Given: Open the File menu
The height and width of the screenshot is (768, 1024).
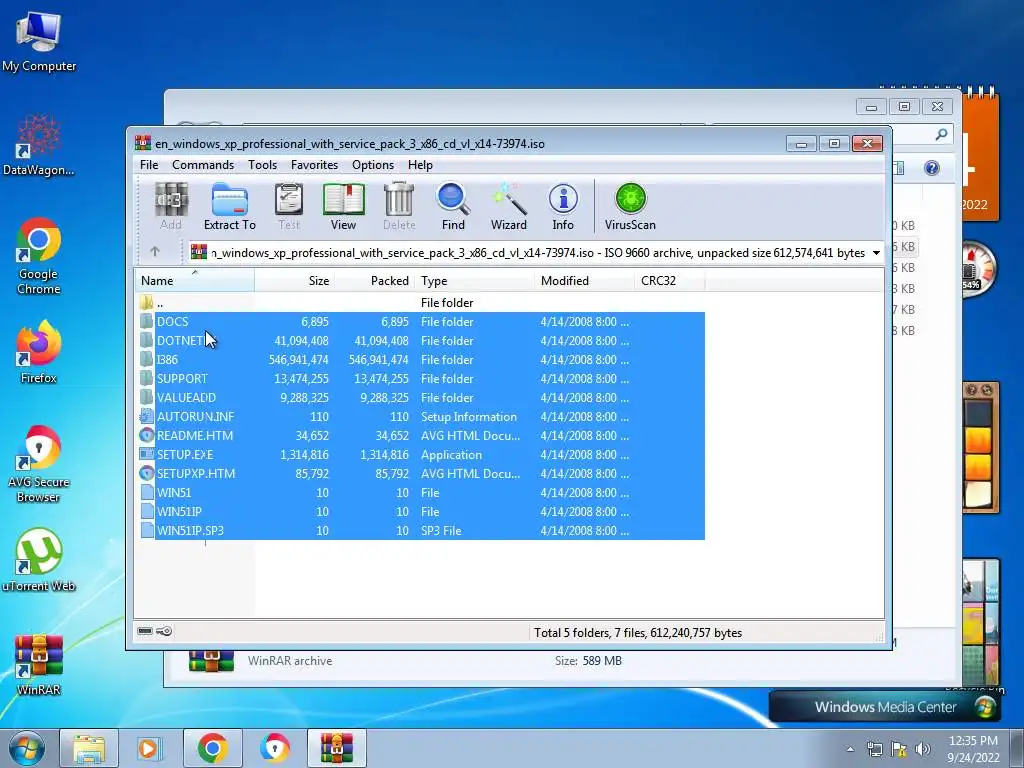Looking at the screenshot, I should point(149,165).
